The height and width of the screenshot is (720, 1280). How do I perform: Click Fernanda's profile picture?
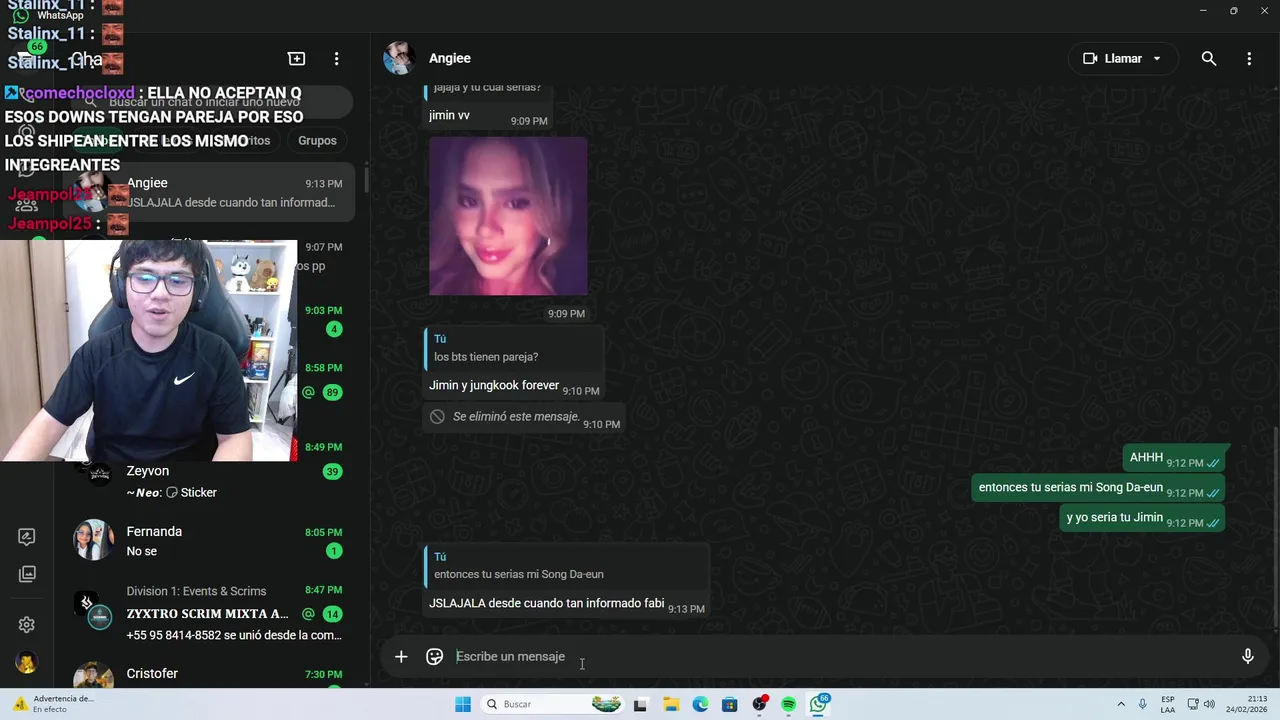tap(93, 540)
